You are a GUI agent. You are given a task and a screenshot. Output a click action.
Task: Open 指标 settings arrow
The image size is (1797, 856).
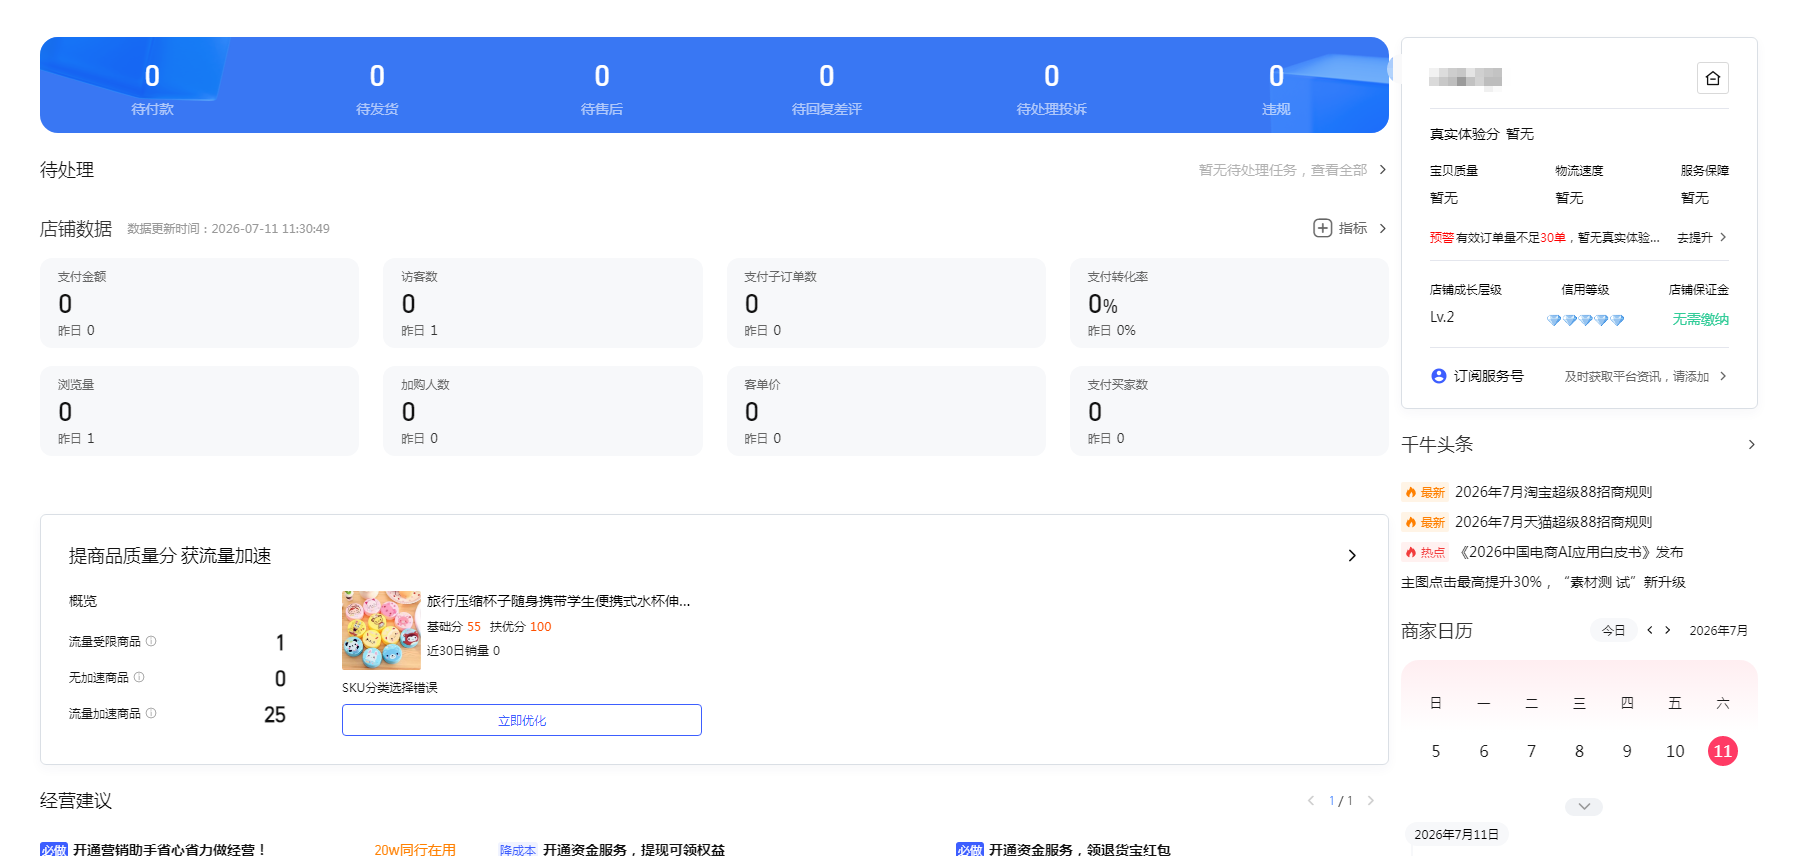(x=1382, y=228)
